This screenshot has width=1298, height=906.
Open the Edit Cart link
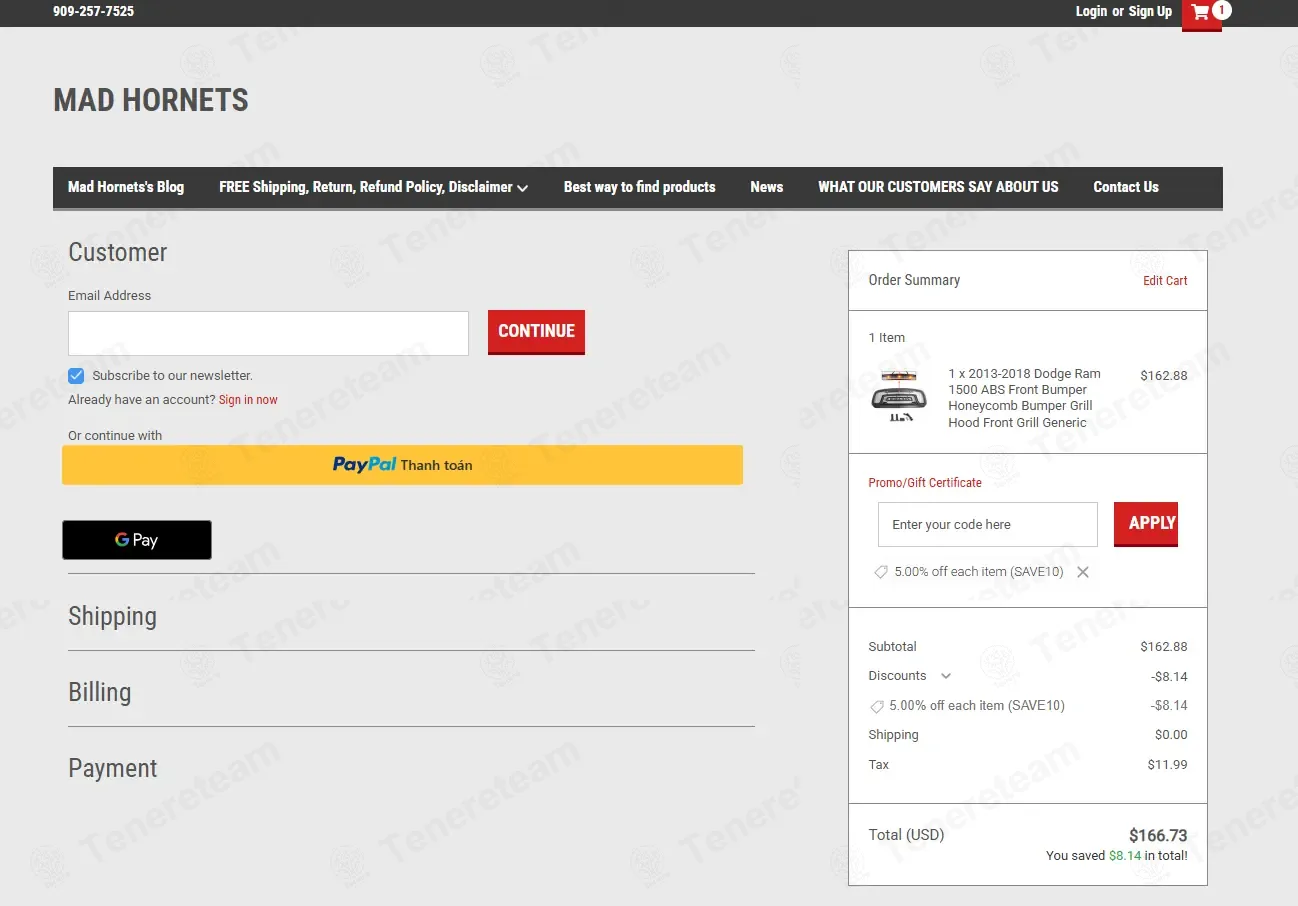point(1165,281)
